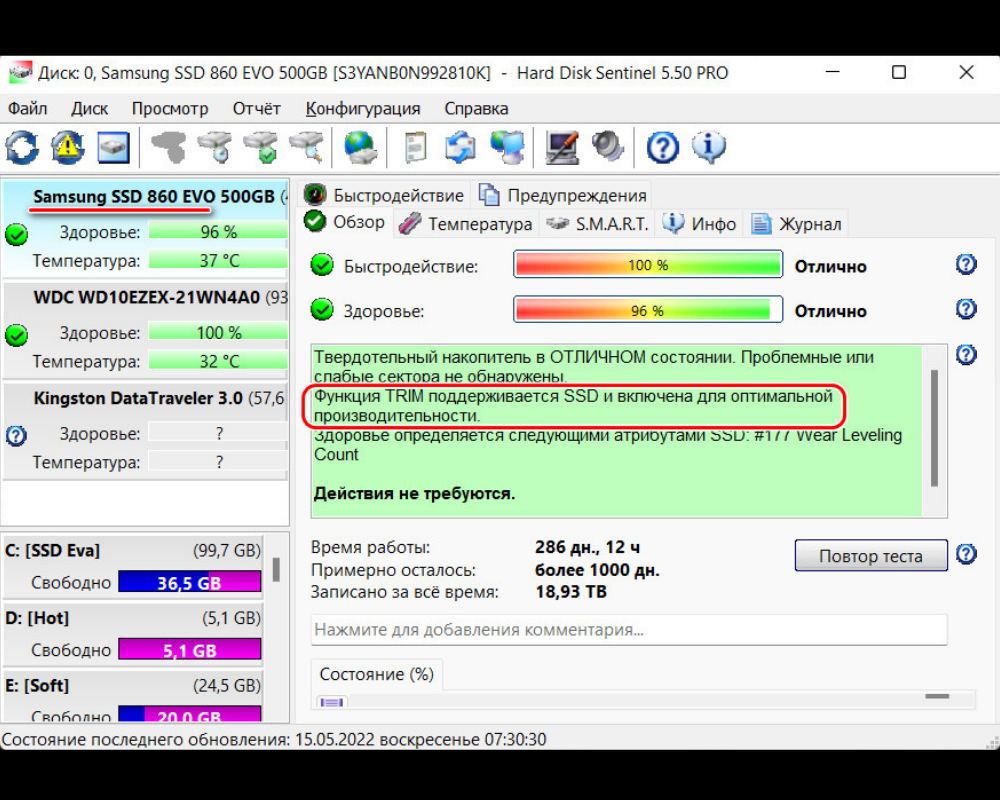This screenshot has height=800, width=1000.
Task: Click WDC health 100 % bar
Action: (x=218, y=332)
